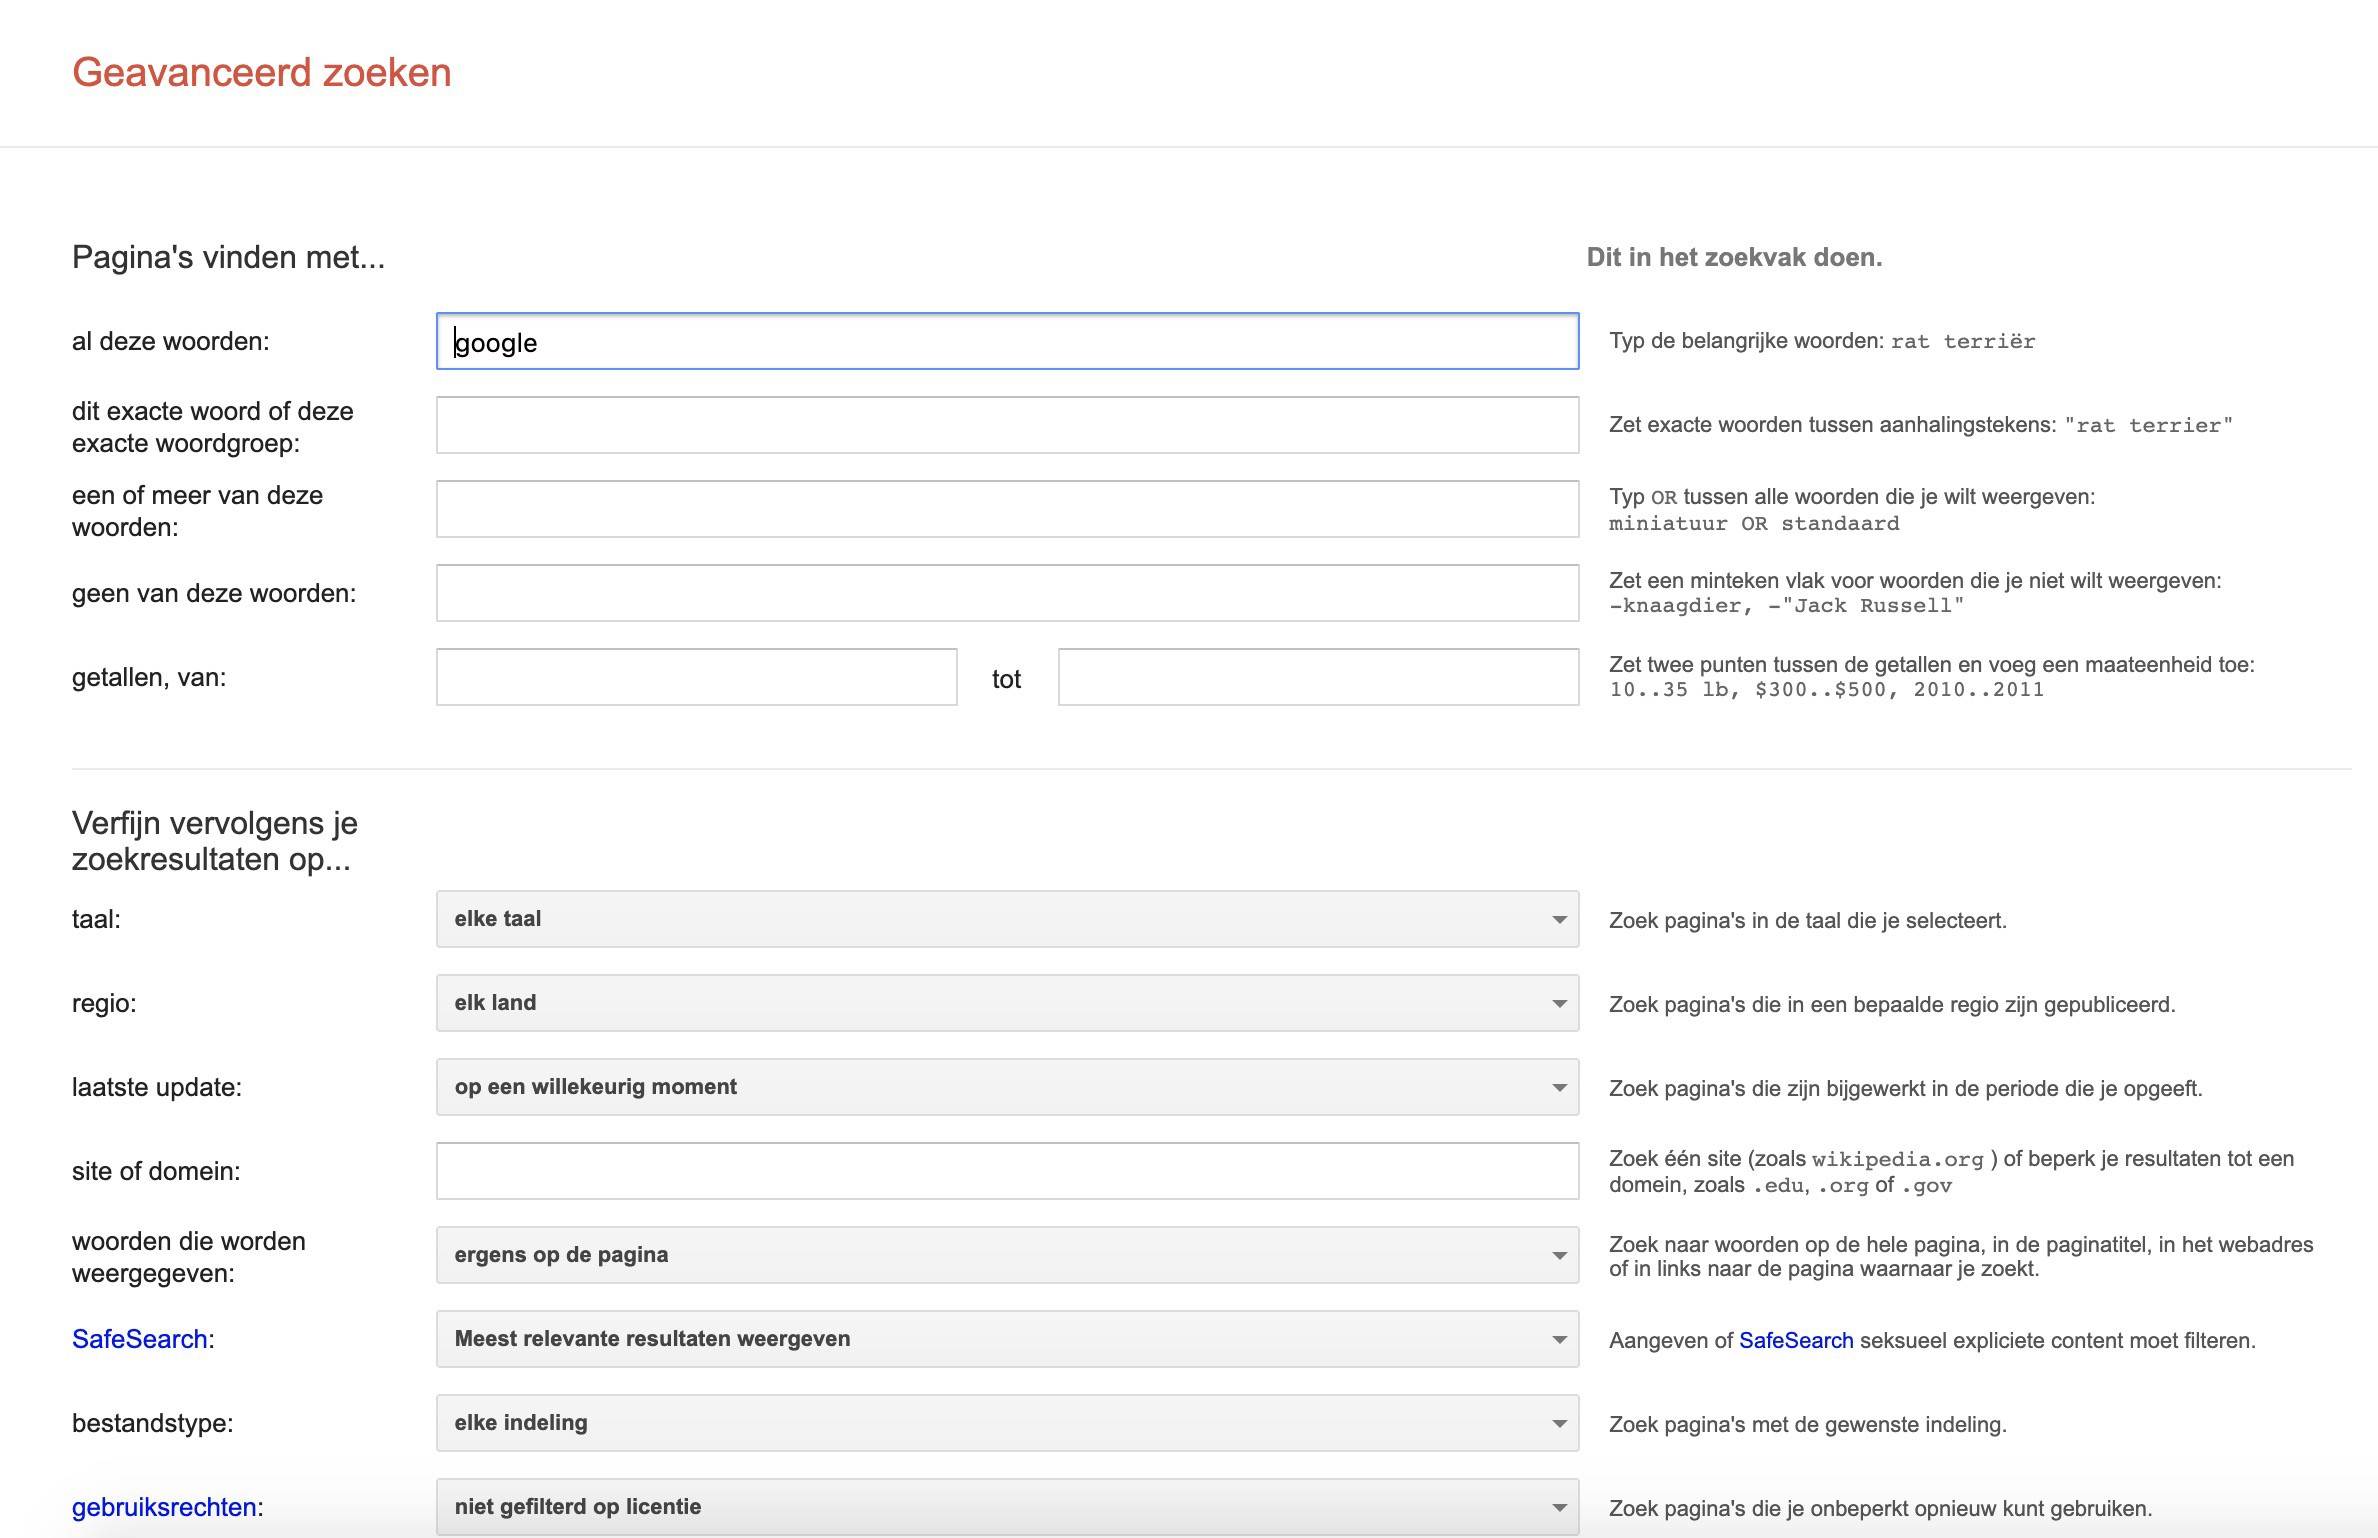Open the 'gebruiksrechten' link

pos(164,1507)
